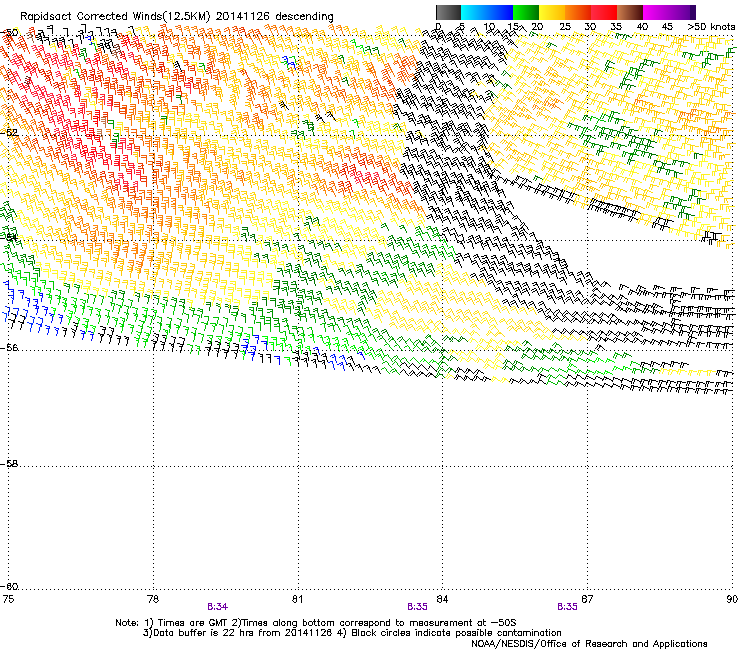The image size is (740, 650).
Task: Click the longitude label '81'
Action: point(297,599)
